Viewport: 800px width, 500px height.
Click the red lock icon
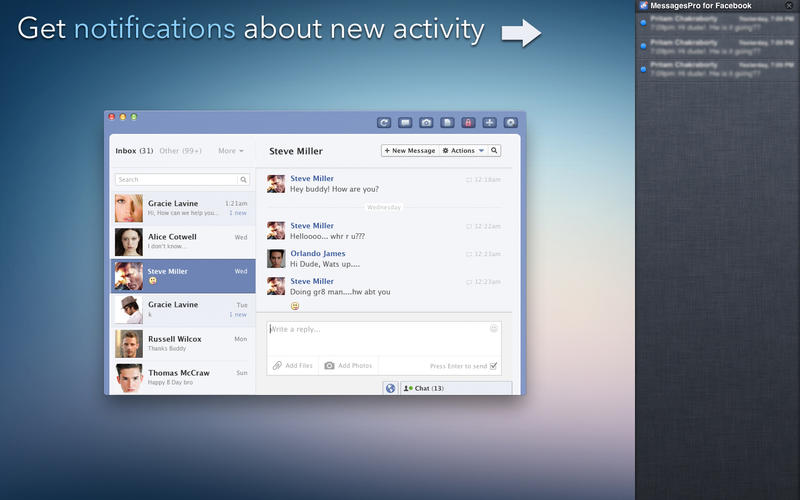(x=468, y=122)
